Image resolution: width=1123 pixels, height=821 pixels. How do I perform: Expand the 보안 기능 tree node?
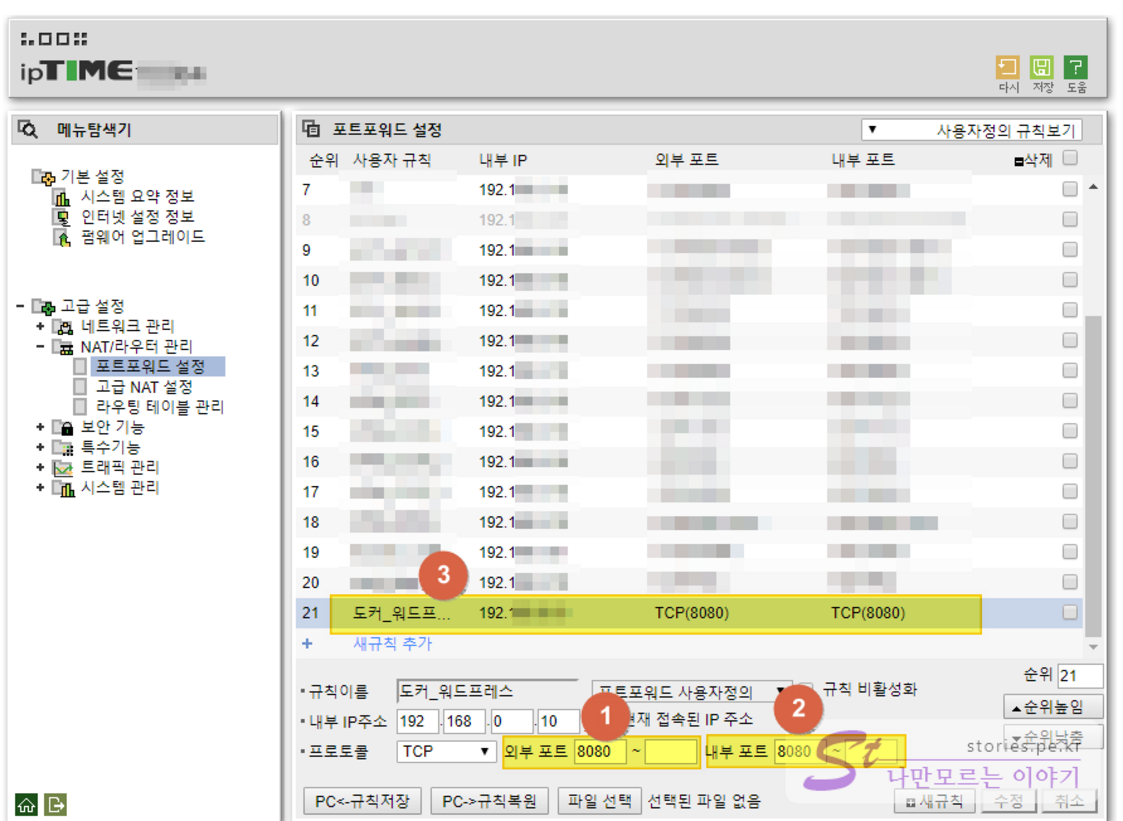[41, 427]
